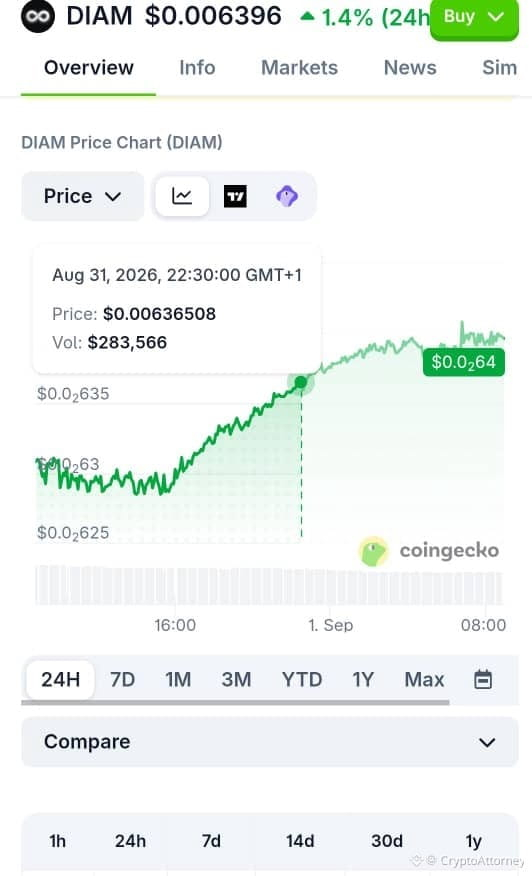Switch chart range to 7D
This screenshot has height=876, width=532.
[x=122, y=679]
